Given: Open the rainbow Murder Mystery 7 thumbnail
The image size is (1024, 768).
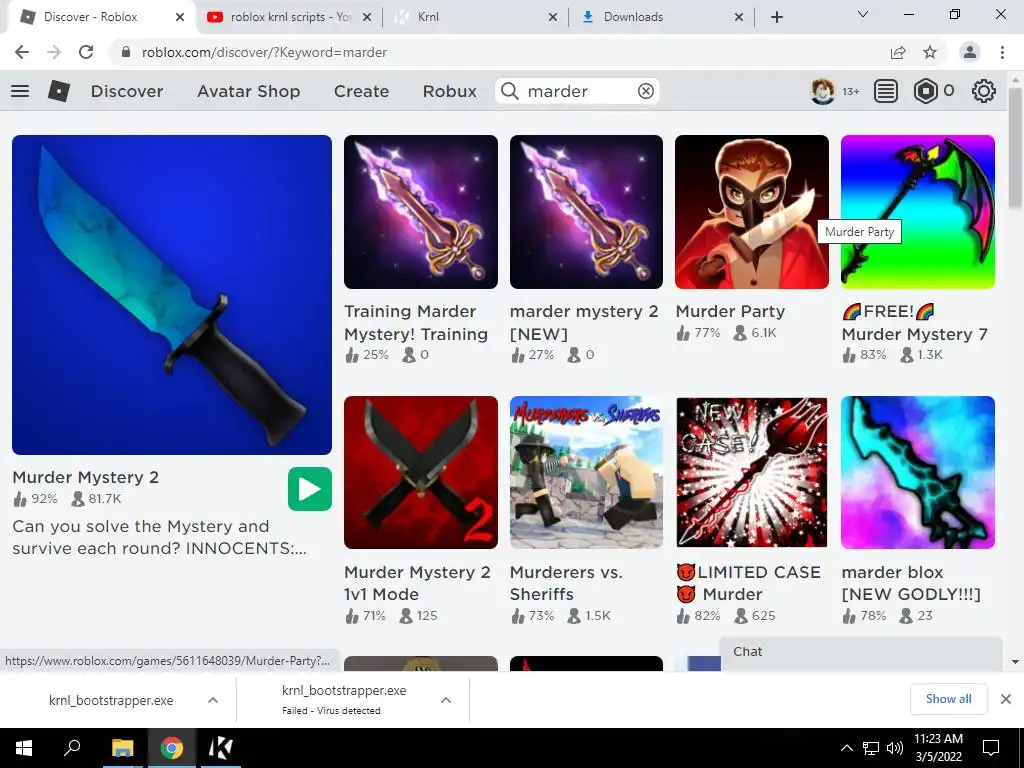Looking at the screenshot, I should [918, 212].
